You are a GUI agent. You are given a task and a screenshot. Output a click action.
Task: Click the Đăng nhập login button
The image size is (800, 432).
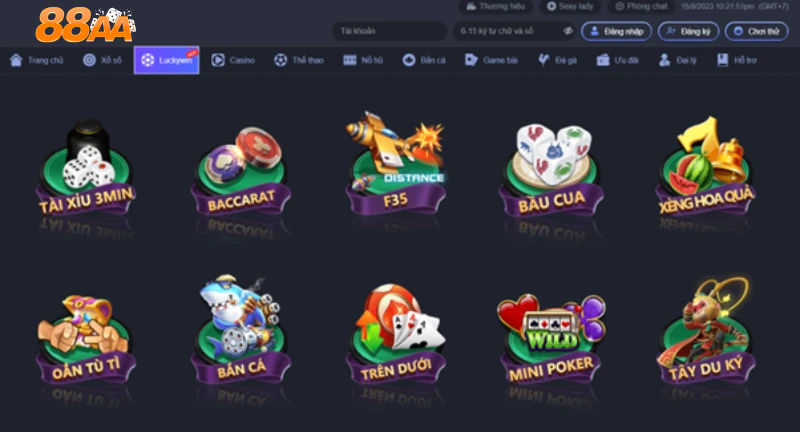(616, 31)
